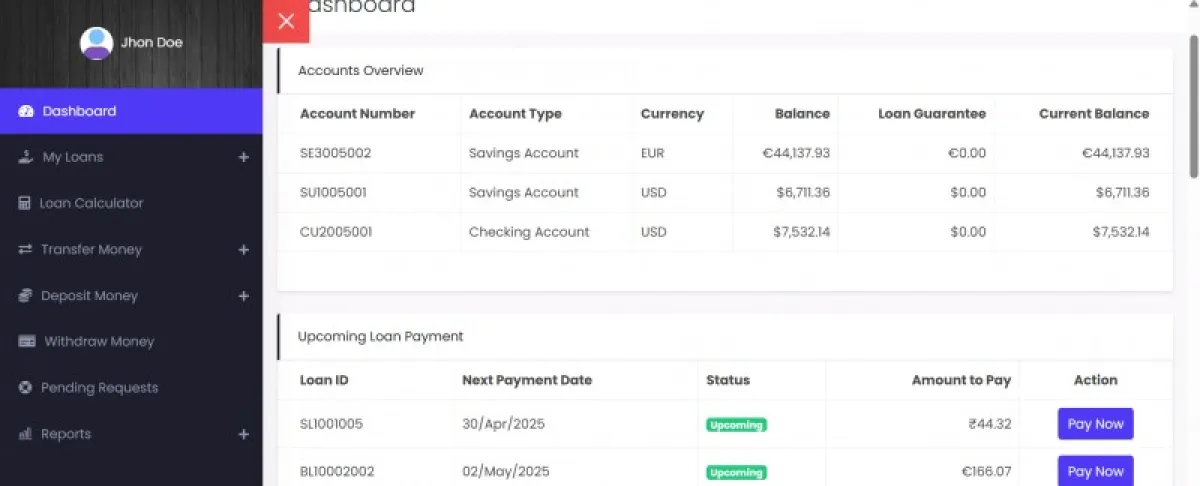The height and width of the screenshot is (486, 1200).
Task: Expand the Reports submenu plus
Action: coord(244,434)
